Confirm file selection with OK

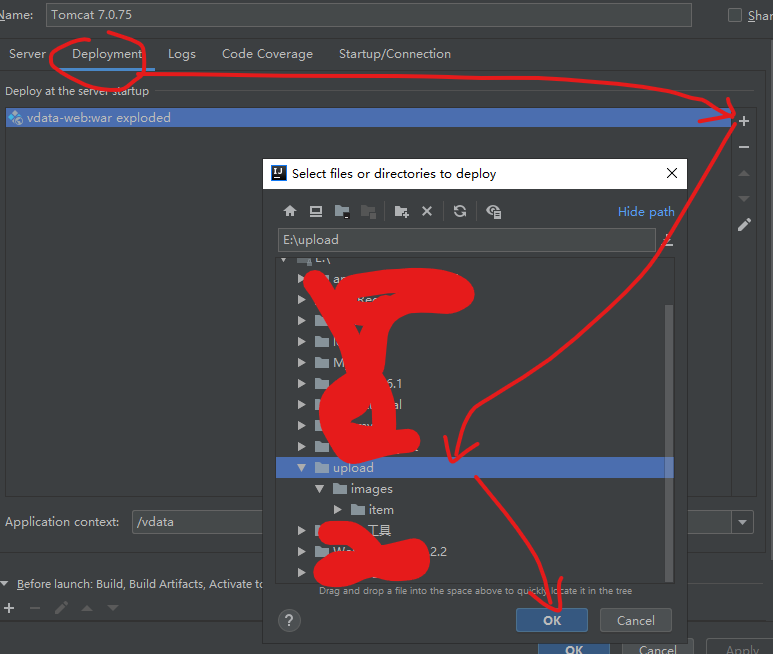coord(552,620)
